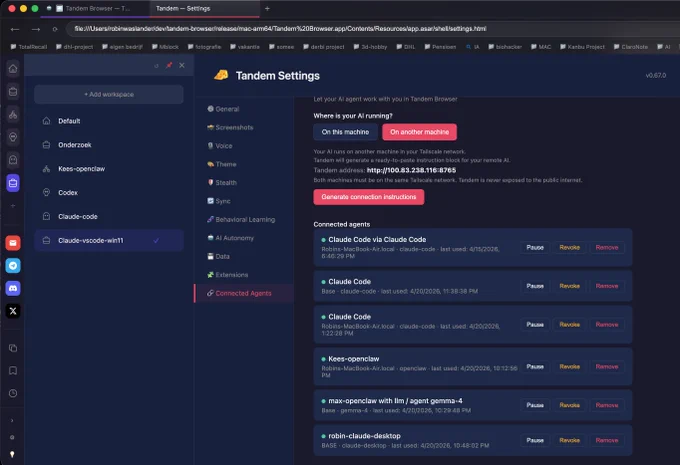Open the 'dhl-project' bookmark folder

click(x=75, y=47)
